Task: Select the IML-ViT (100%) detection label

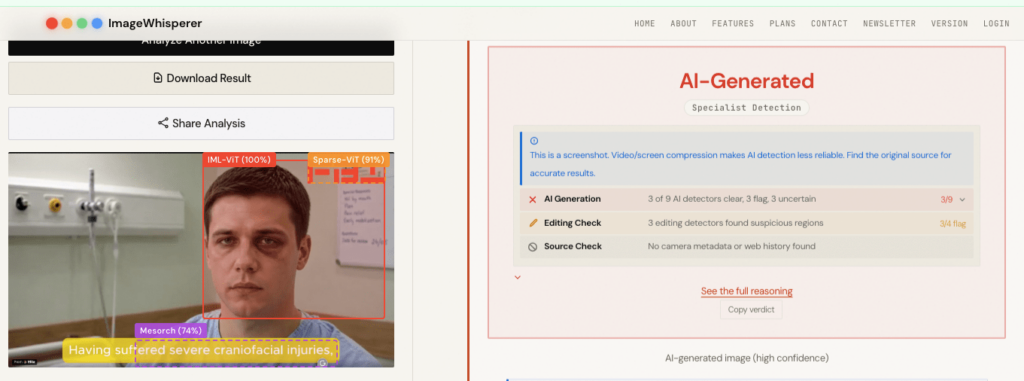Action: click(x=239, y=160)
